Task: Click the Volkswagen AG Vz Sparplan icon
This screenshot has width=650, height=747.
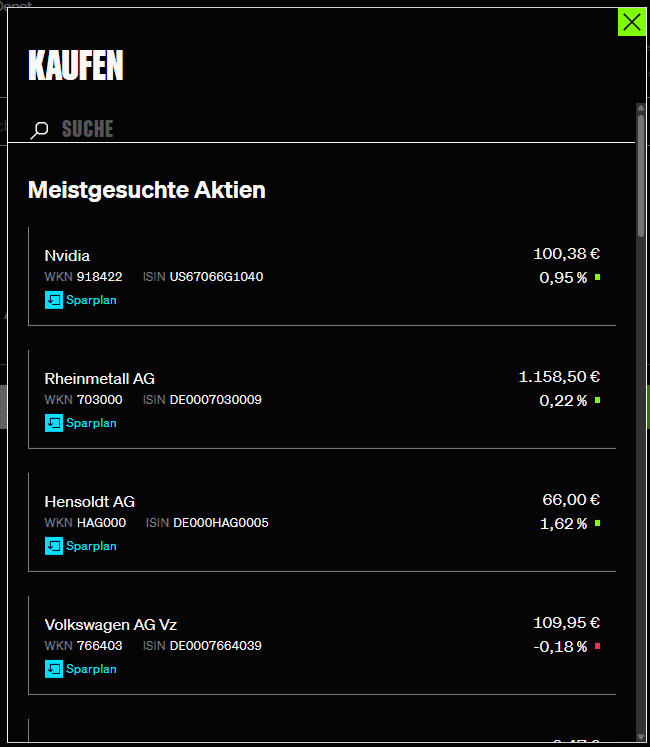Action: (x=54, y=668)
